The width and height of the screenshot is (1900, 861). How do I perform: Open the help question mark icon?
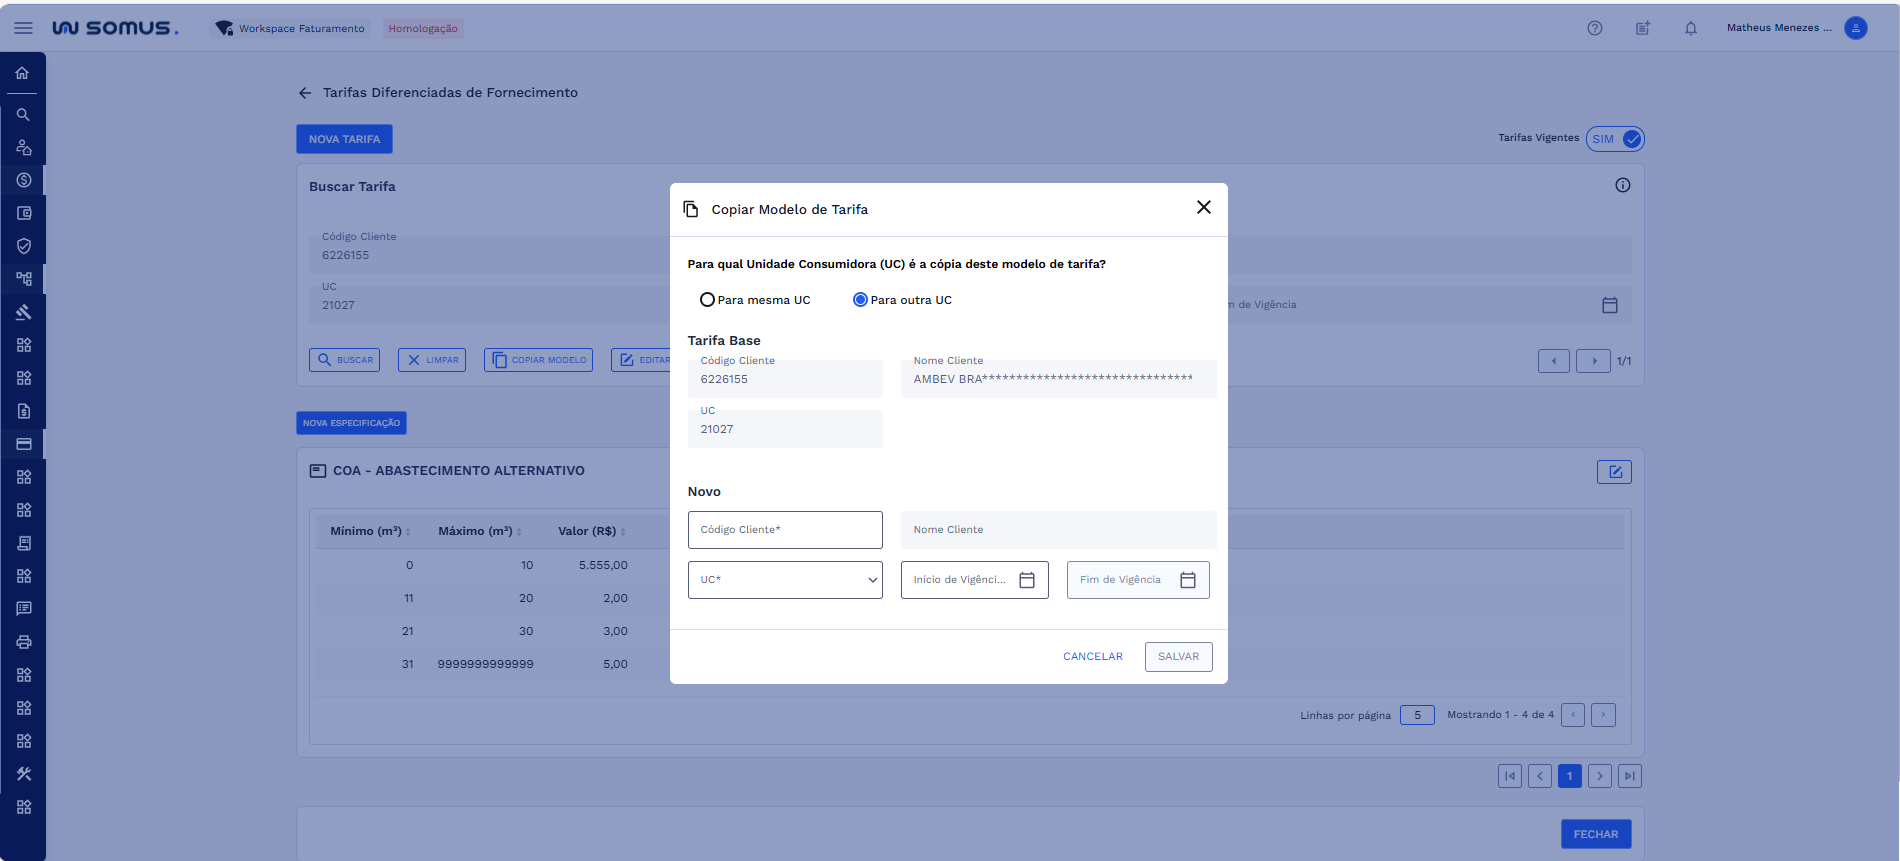(x=1594, y=28)
